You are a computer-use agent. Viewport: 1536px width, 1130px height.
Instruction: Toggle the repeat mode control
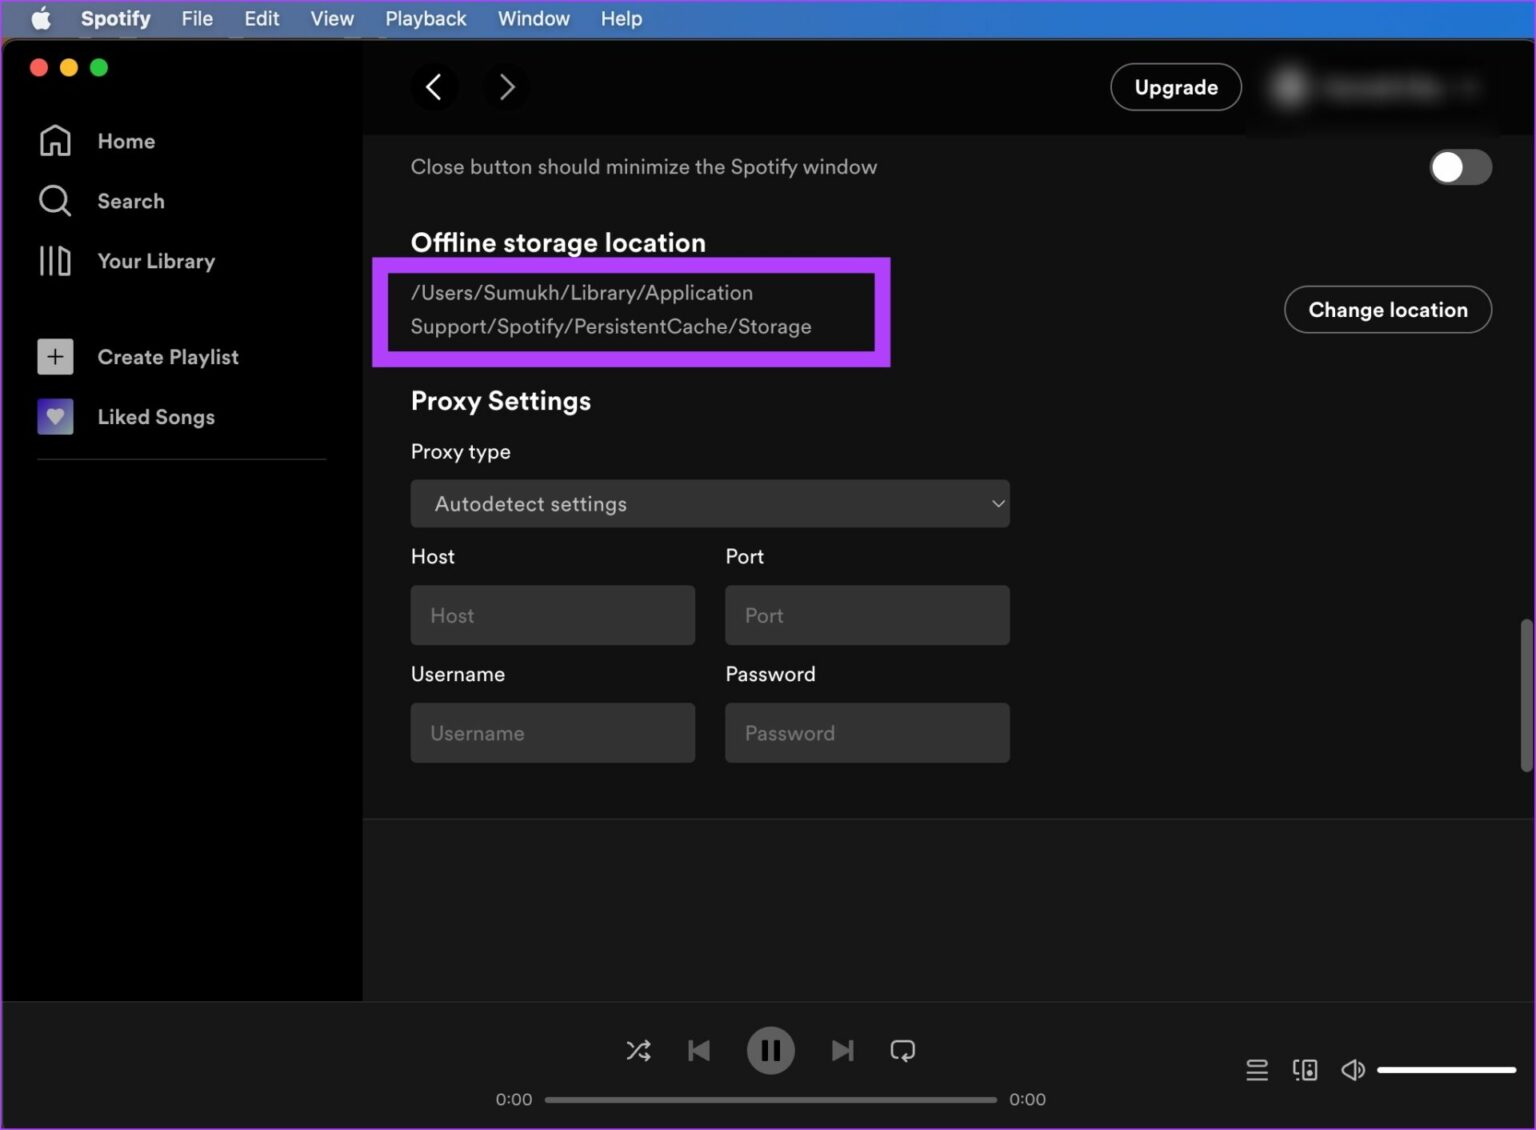click(x=902, y=1050)
